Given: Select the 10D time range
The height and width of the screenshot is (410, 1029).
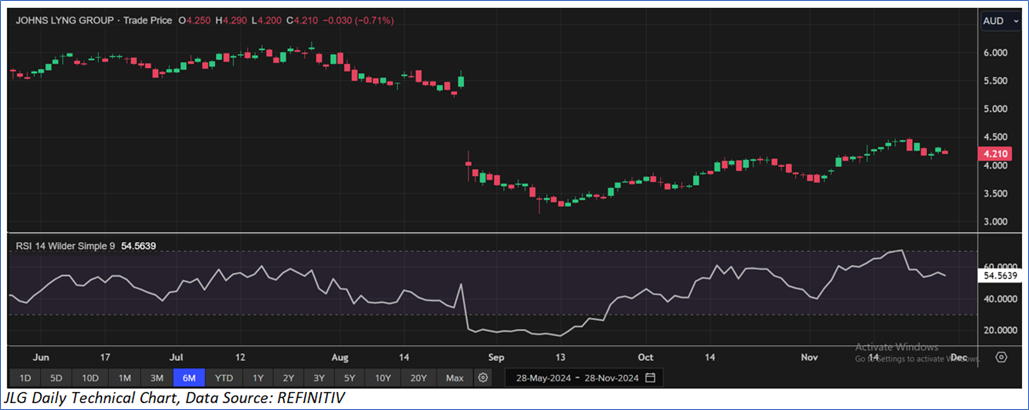Looking at the screenshot, I should pyautogui.click(x=90, y=378).
